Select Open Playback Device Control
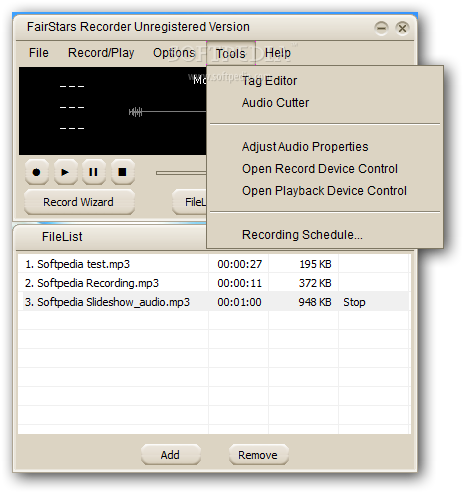464x493 pixels. click(324, 191)
